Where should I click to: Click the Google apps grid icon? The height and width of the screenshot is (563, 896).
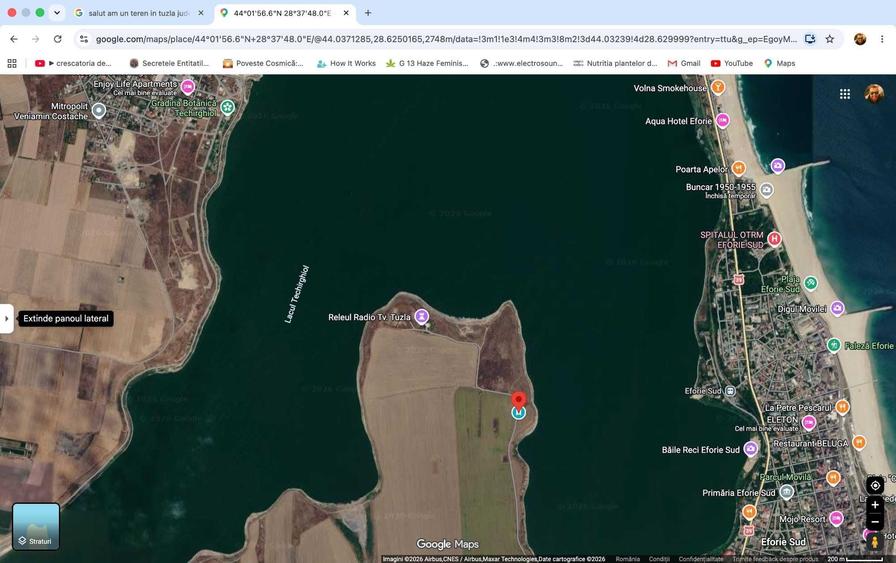coord(845,94)
